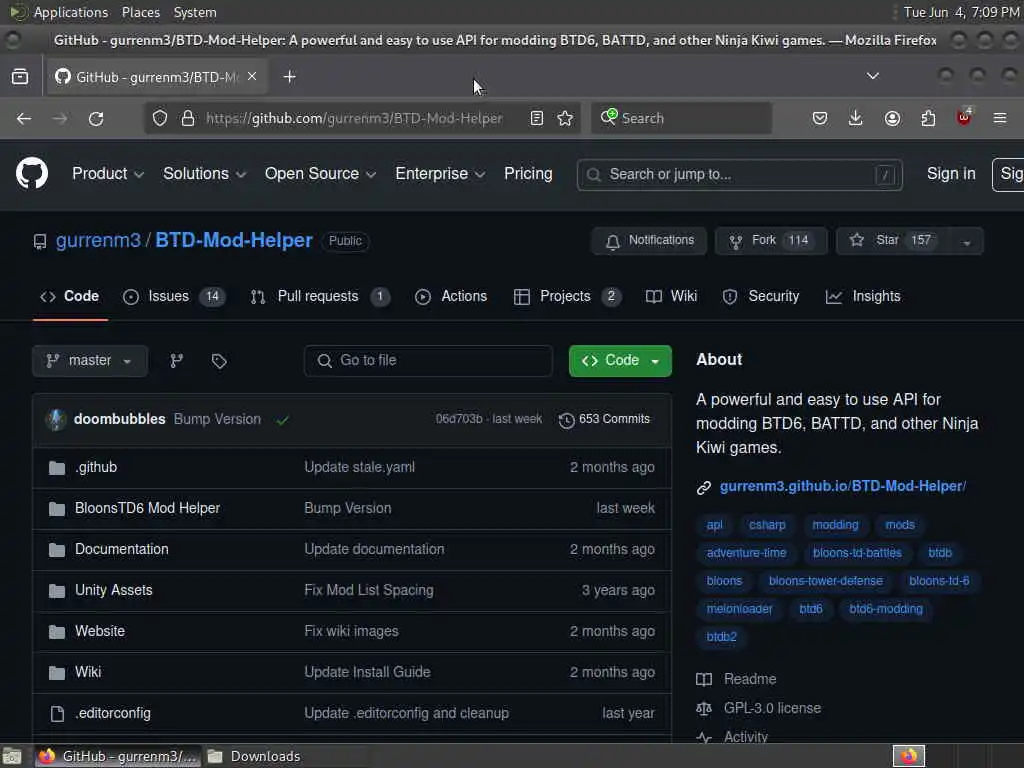Click the site padlock icon
1024x768 pixels.
tap(188, 118)
